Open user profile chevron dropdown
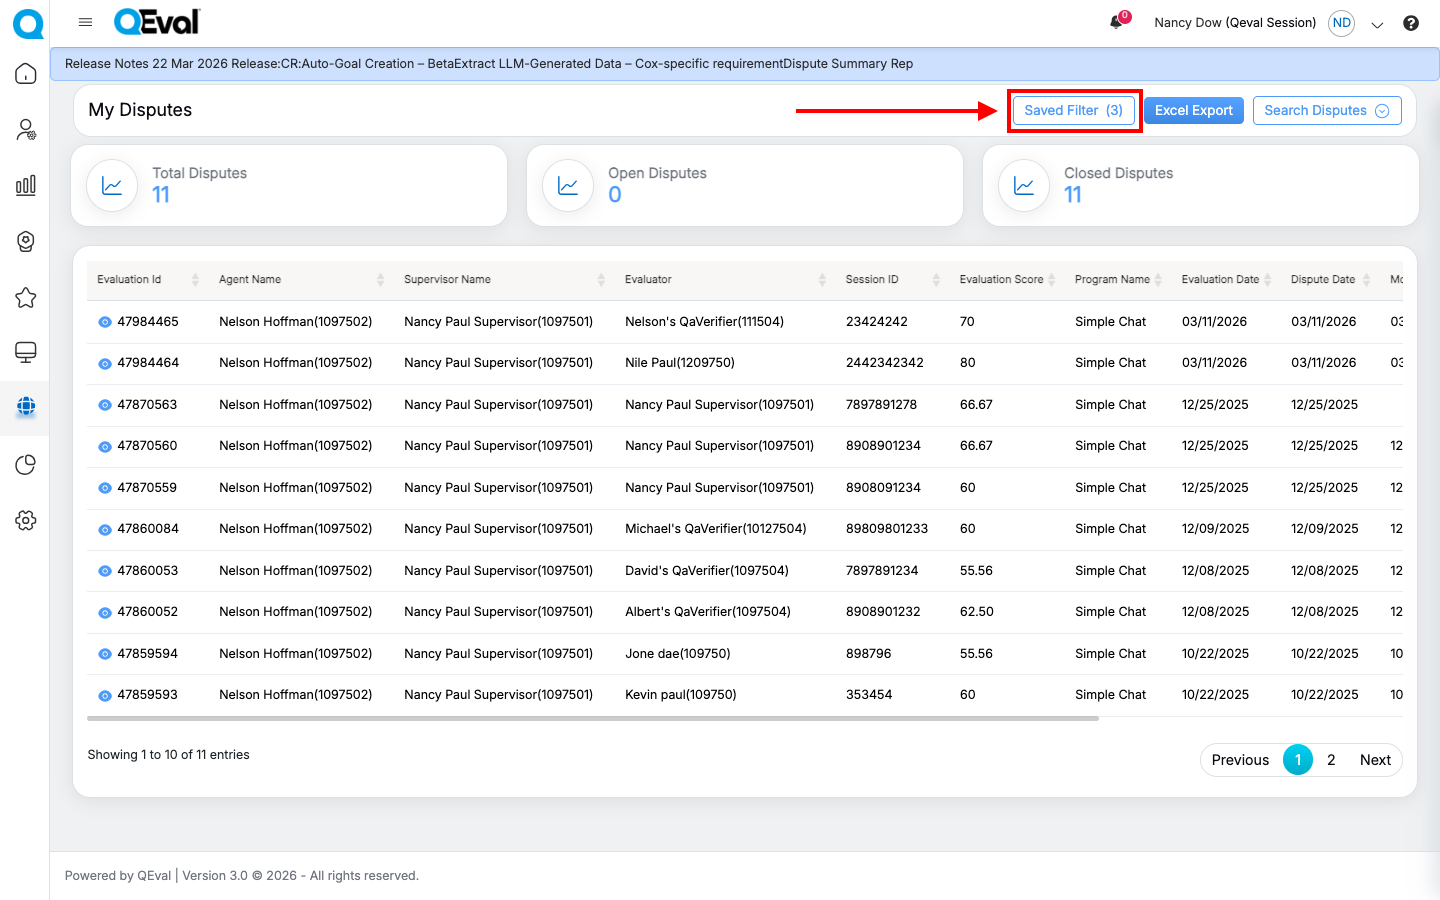 pos(1377,24)
